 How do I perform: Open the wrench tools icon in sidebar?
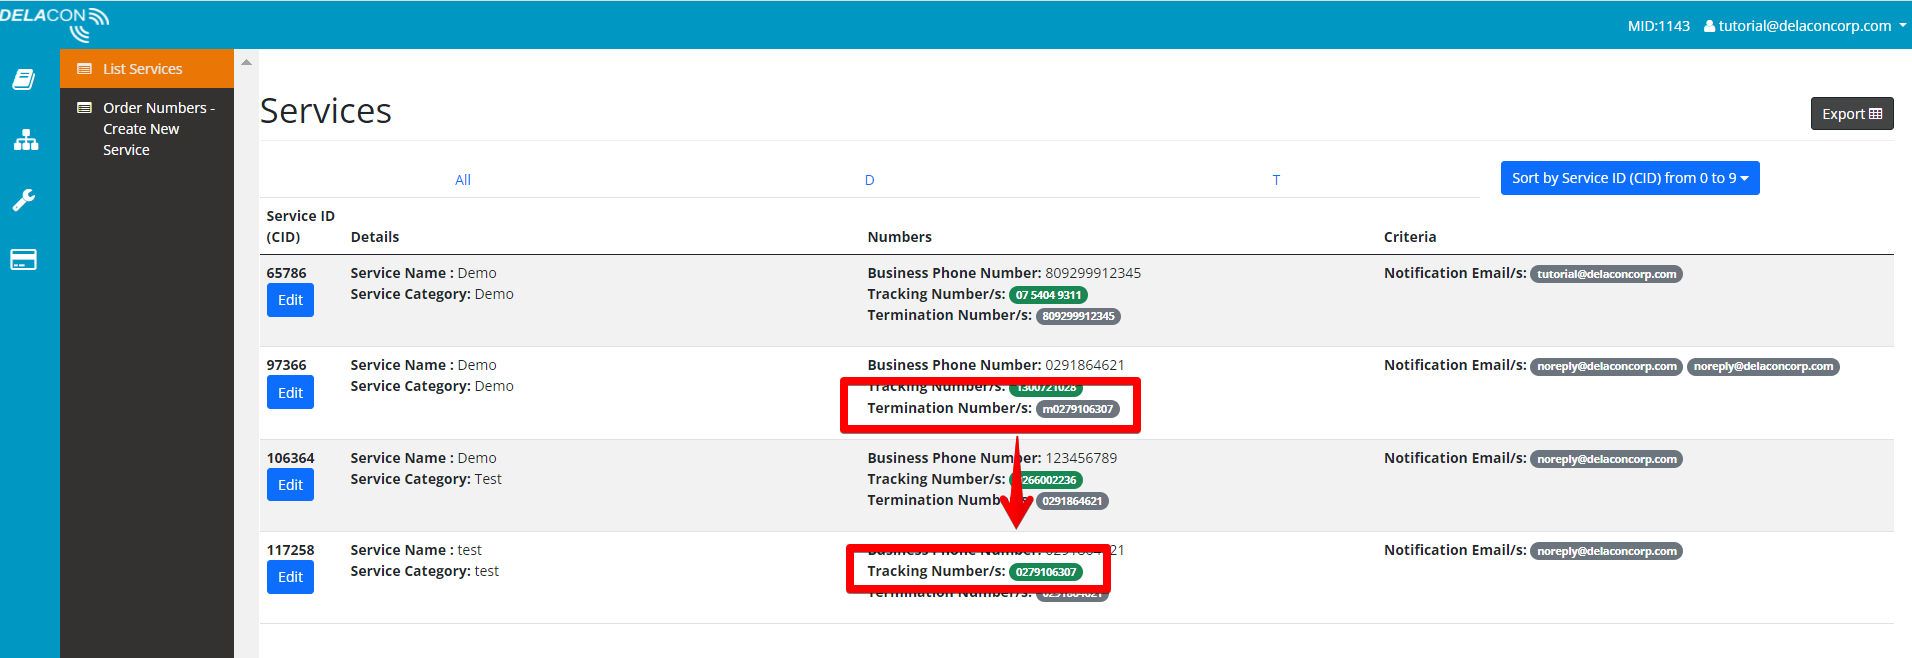coord(24,200)
